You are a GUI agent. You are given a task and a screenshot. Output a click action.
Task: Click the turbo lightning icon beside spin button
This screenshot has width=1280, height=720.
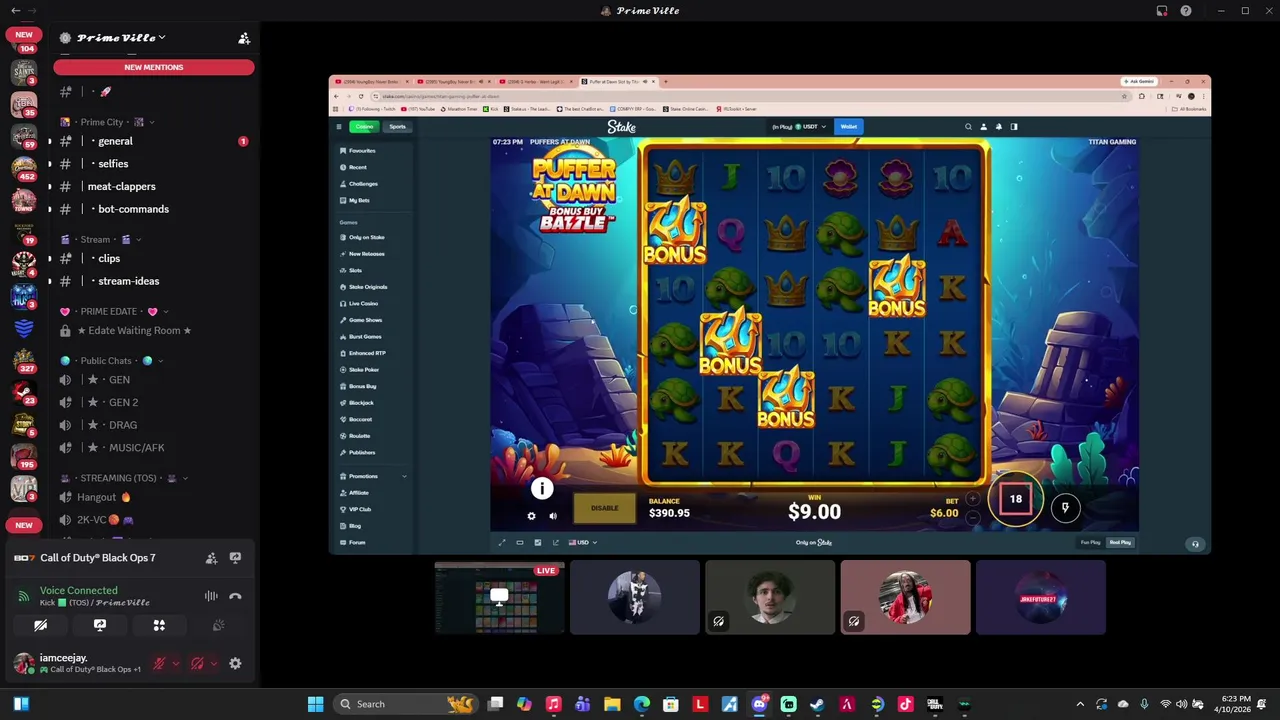[1065, 508]
